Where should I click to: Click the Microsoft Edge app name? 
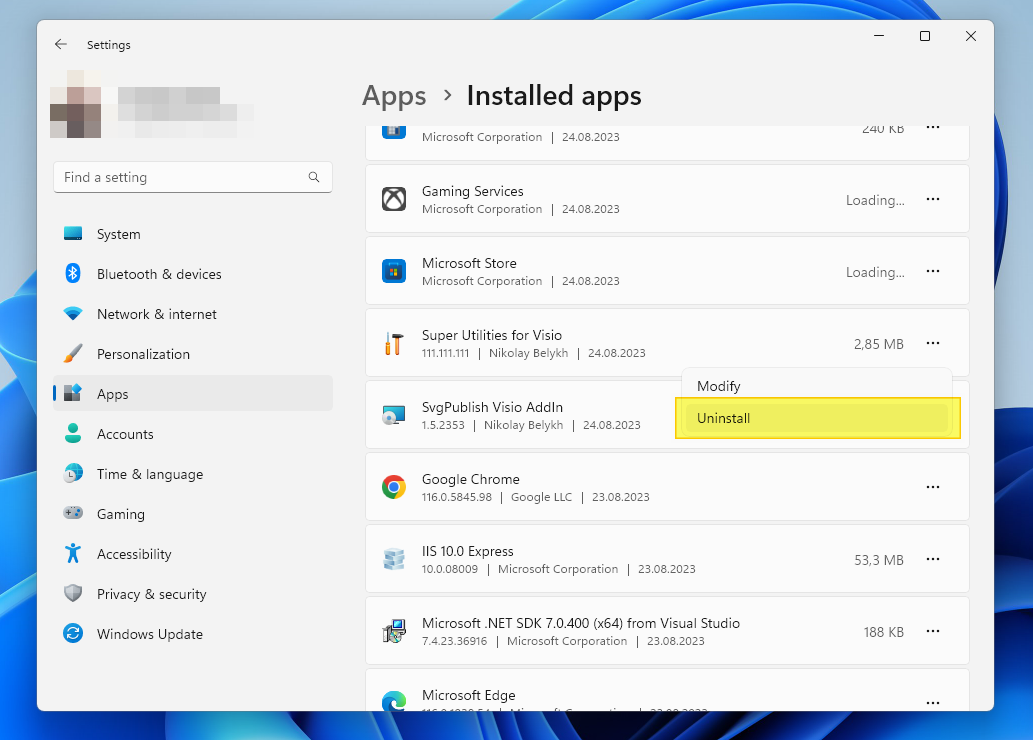(x=468, y=695)
